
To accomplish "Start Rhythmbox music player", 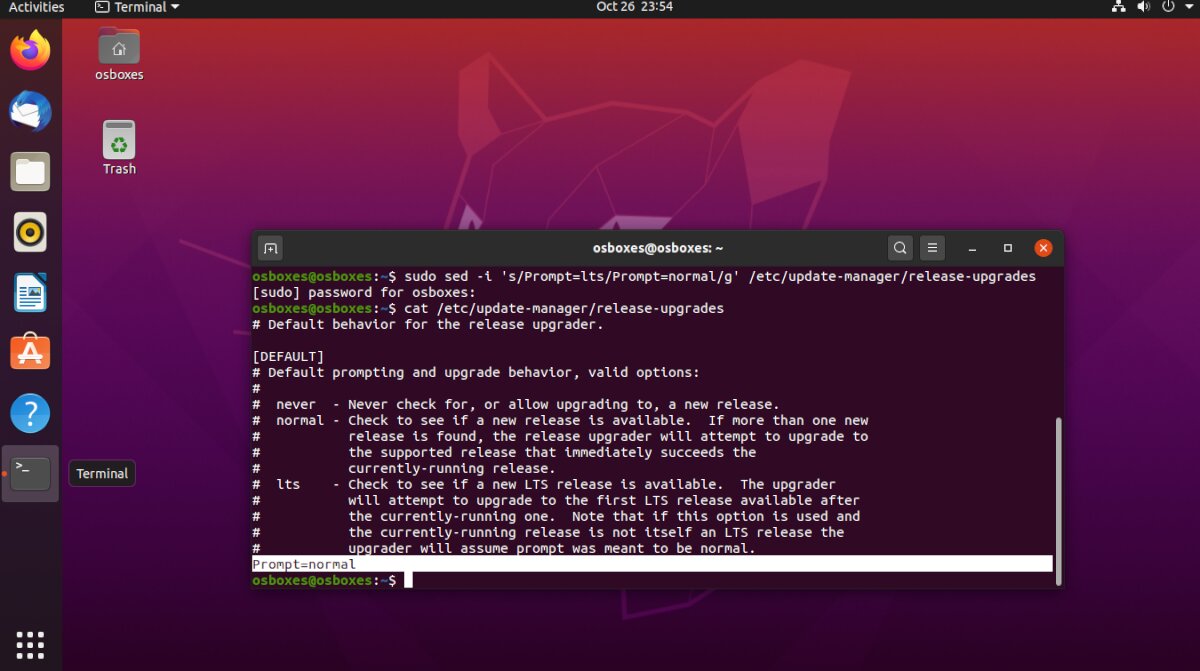I will point(30,231).
